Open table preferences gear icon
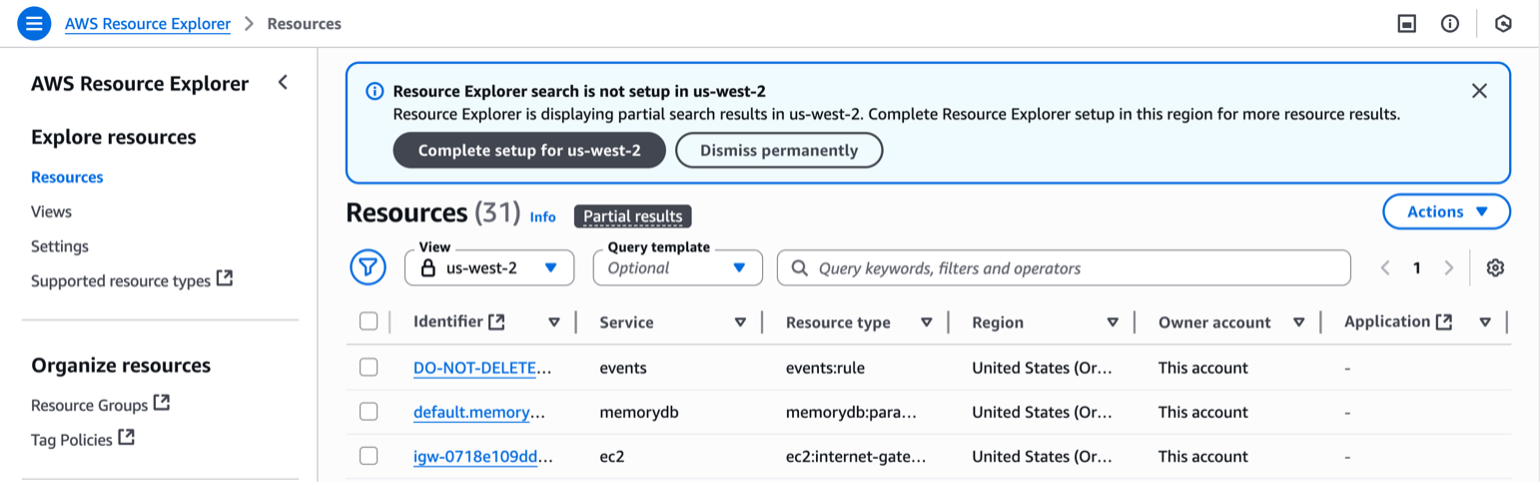The height and width of the screenshot is (485, 1540). coord(1495,267)
